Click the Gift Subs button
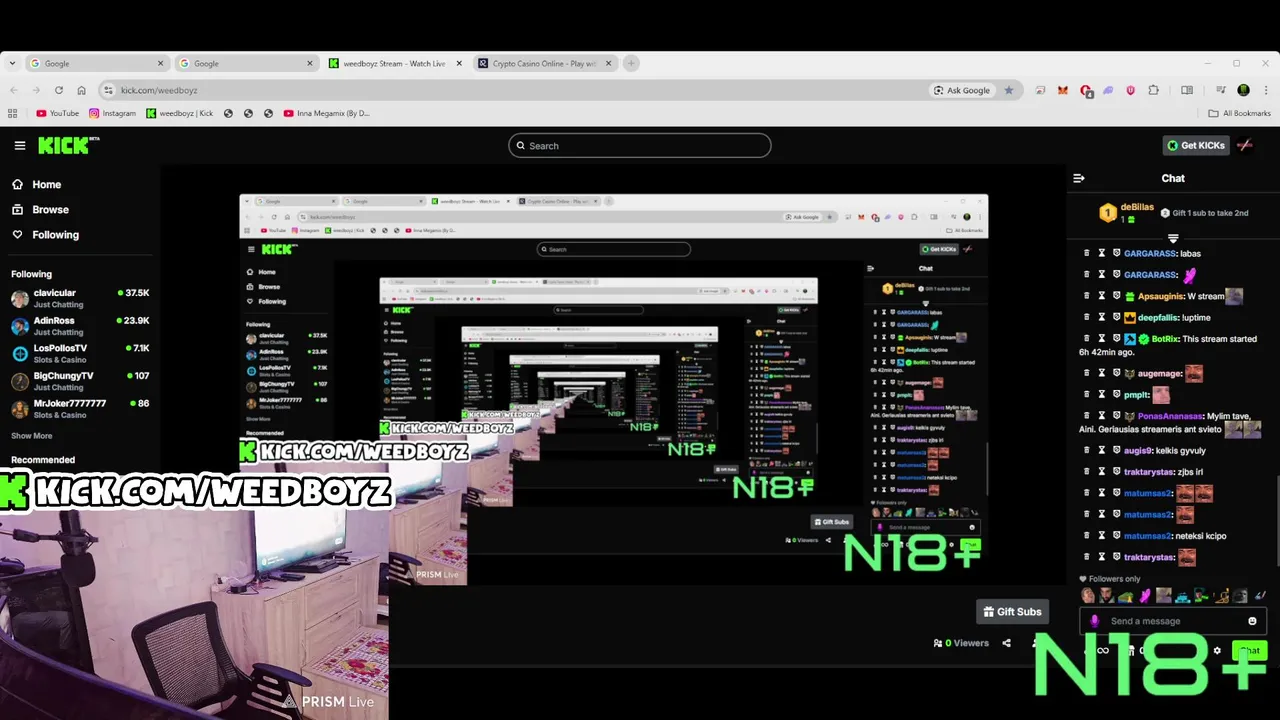 tap(1012, 612)
